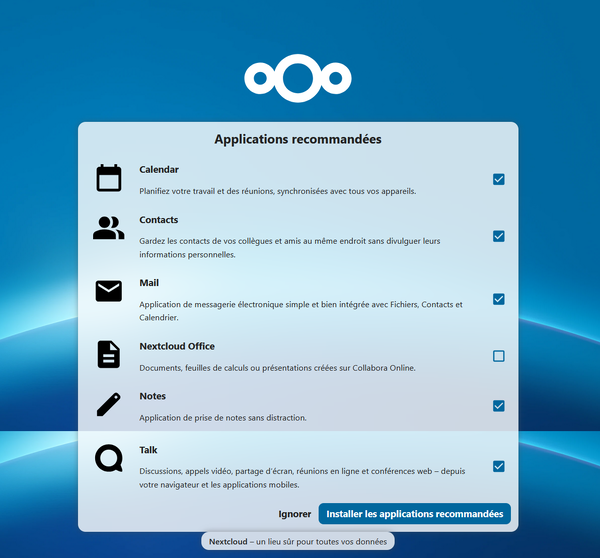Click the Nextcloud footer link
The width and height of the screenshot is (600, 558).
(228, 542)
